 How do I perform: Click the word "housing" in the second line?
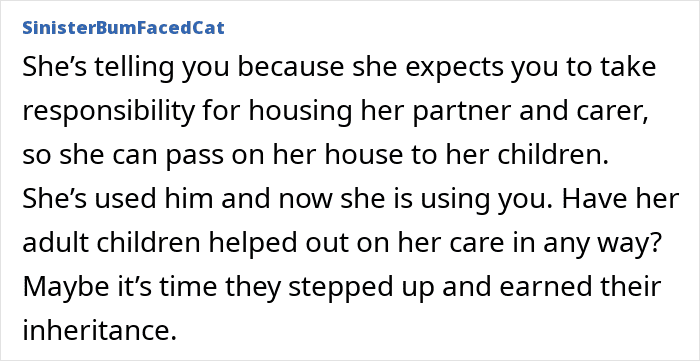pyautogui.click(x=300, y=112)
